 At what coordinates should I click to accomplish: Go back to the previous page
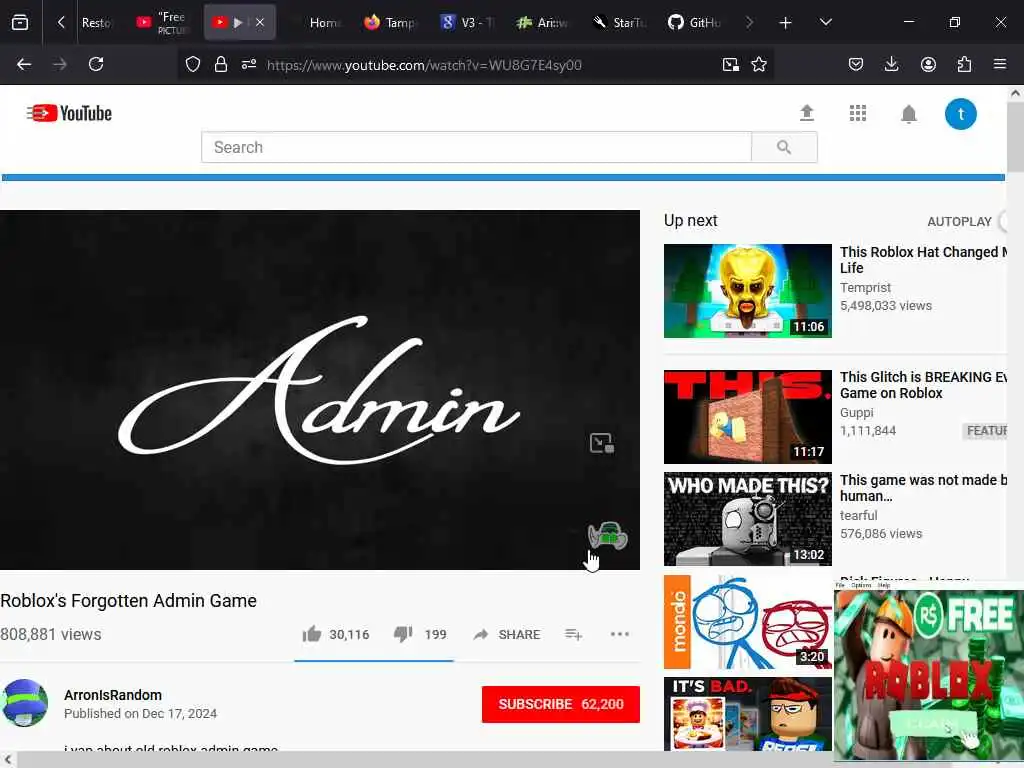click(x=24, y=64)
